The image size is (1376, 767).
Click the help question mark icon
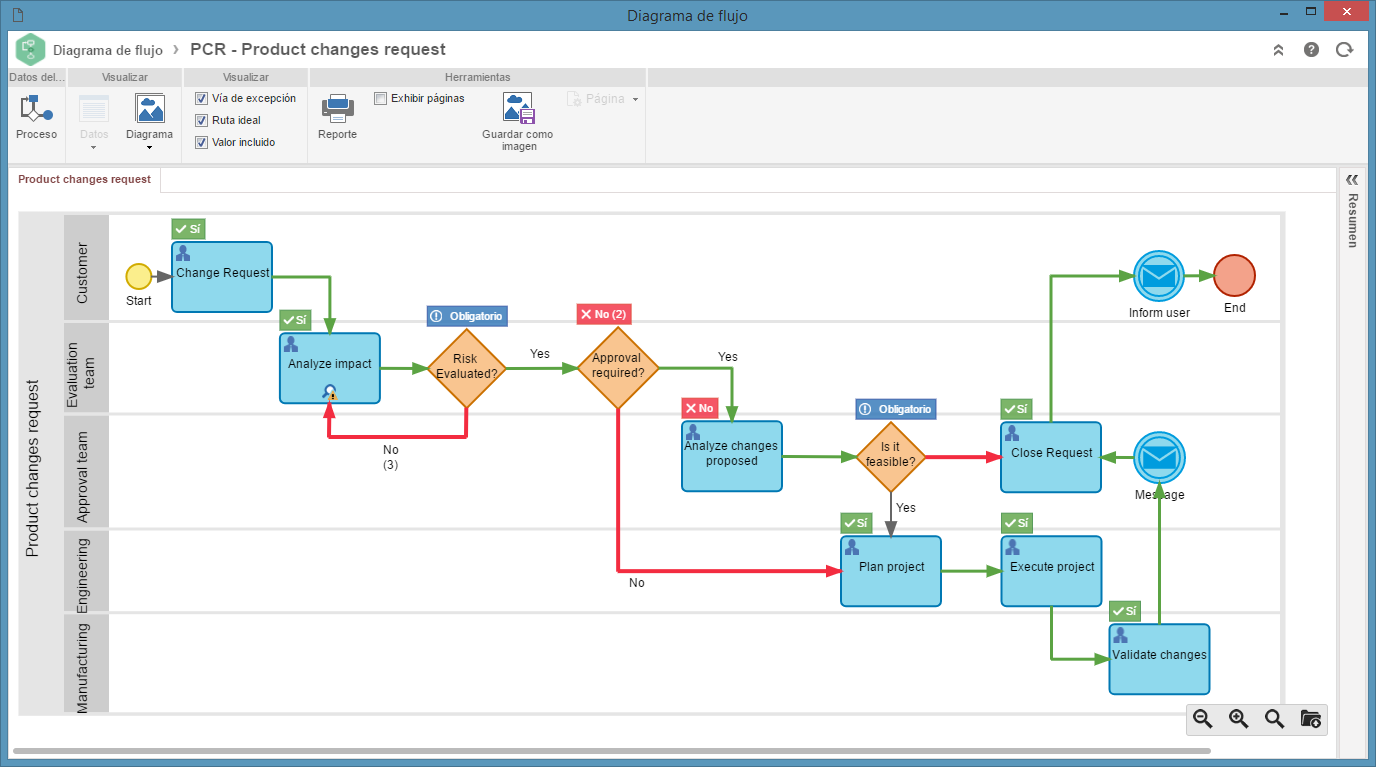tap(1311, 49)
